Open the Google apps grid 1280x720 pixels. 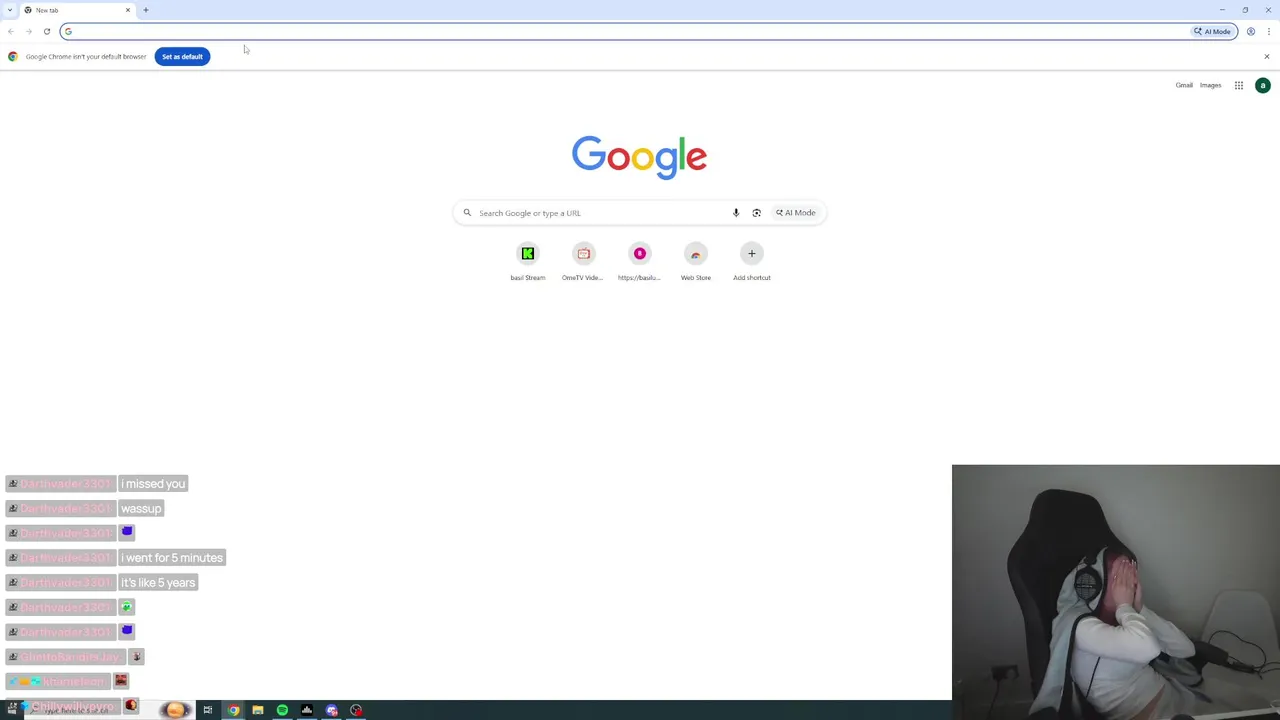pos(1239,85)
